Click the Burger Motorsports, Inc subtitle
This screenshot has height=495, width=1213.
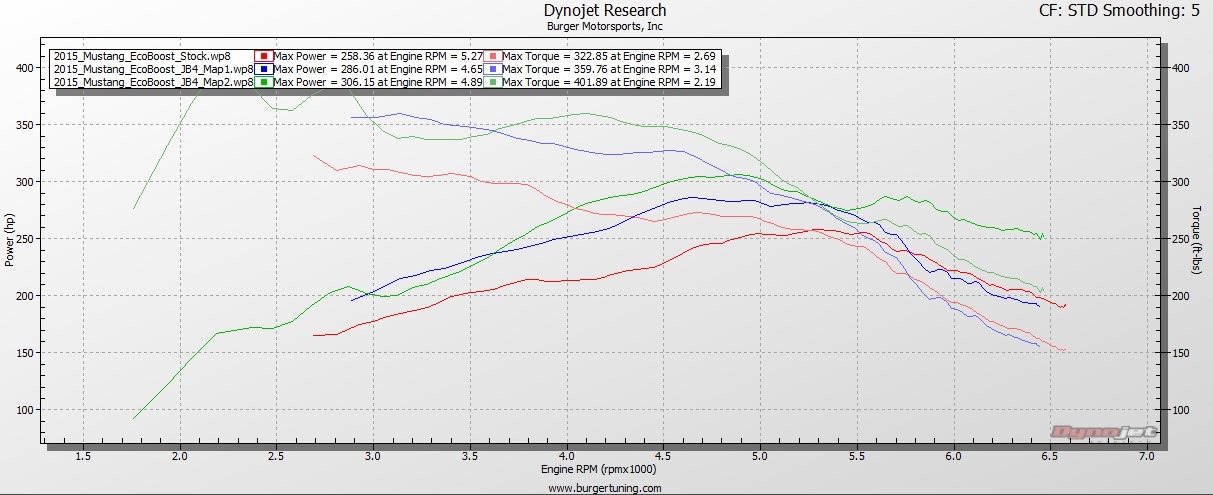pos(604,27)
